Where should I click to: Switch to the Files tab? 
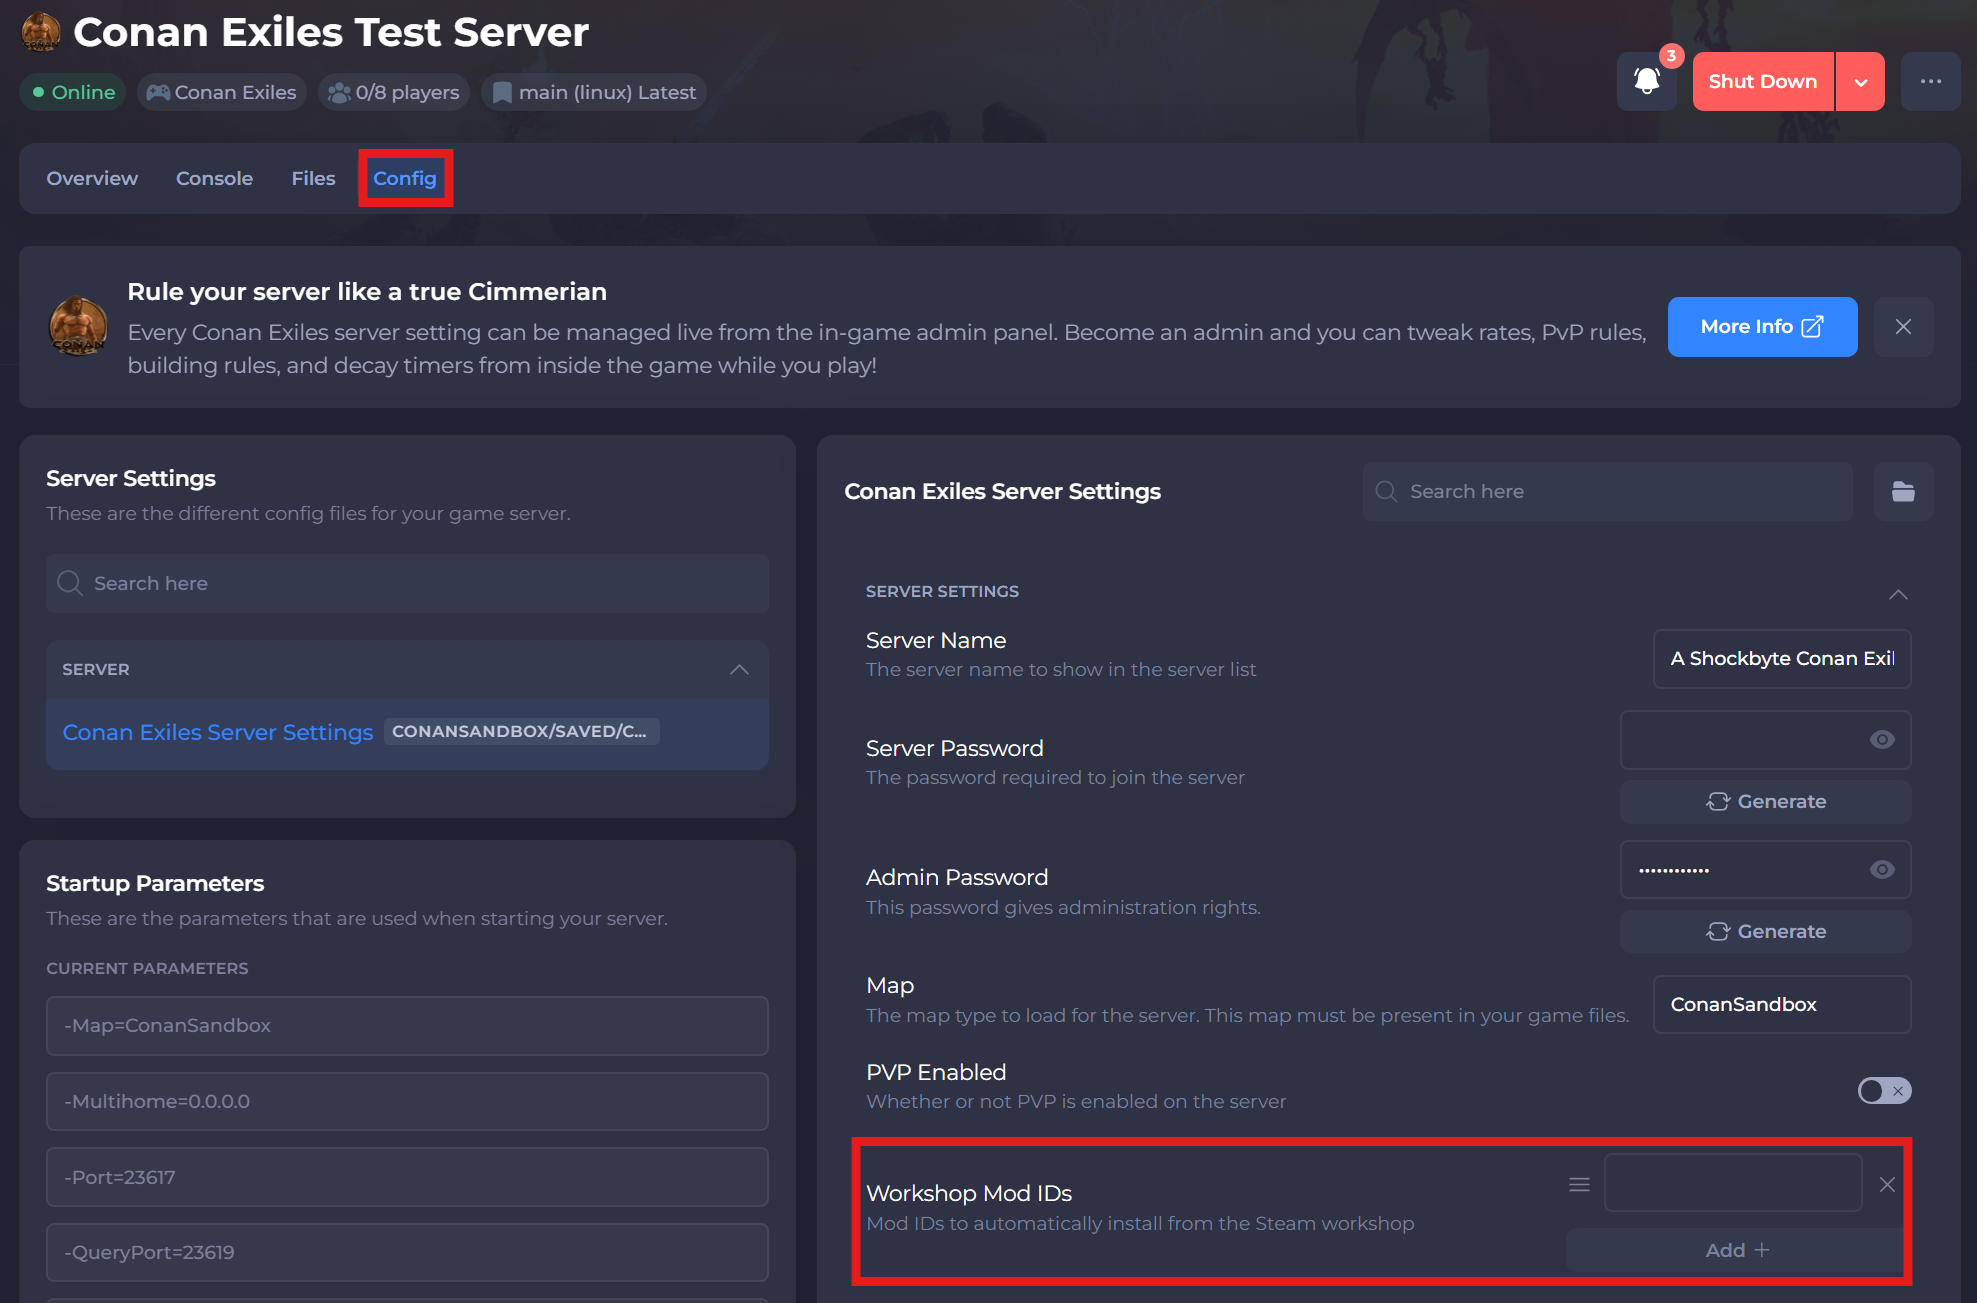[x=313, y=178]
